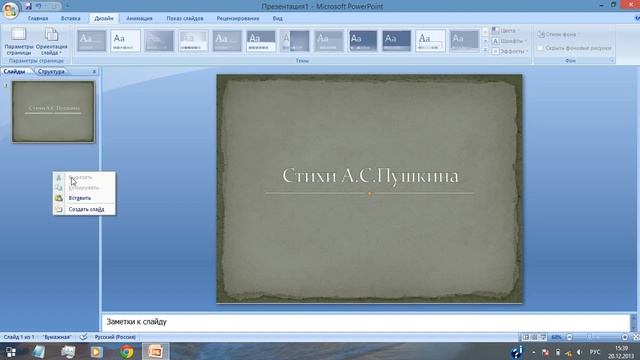Switch to Slide Sorter view icon

click(x=534, y=337)
